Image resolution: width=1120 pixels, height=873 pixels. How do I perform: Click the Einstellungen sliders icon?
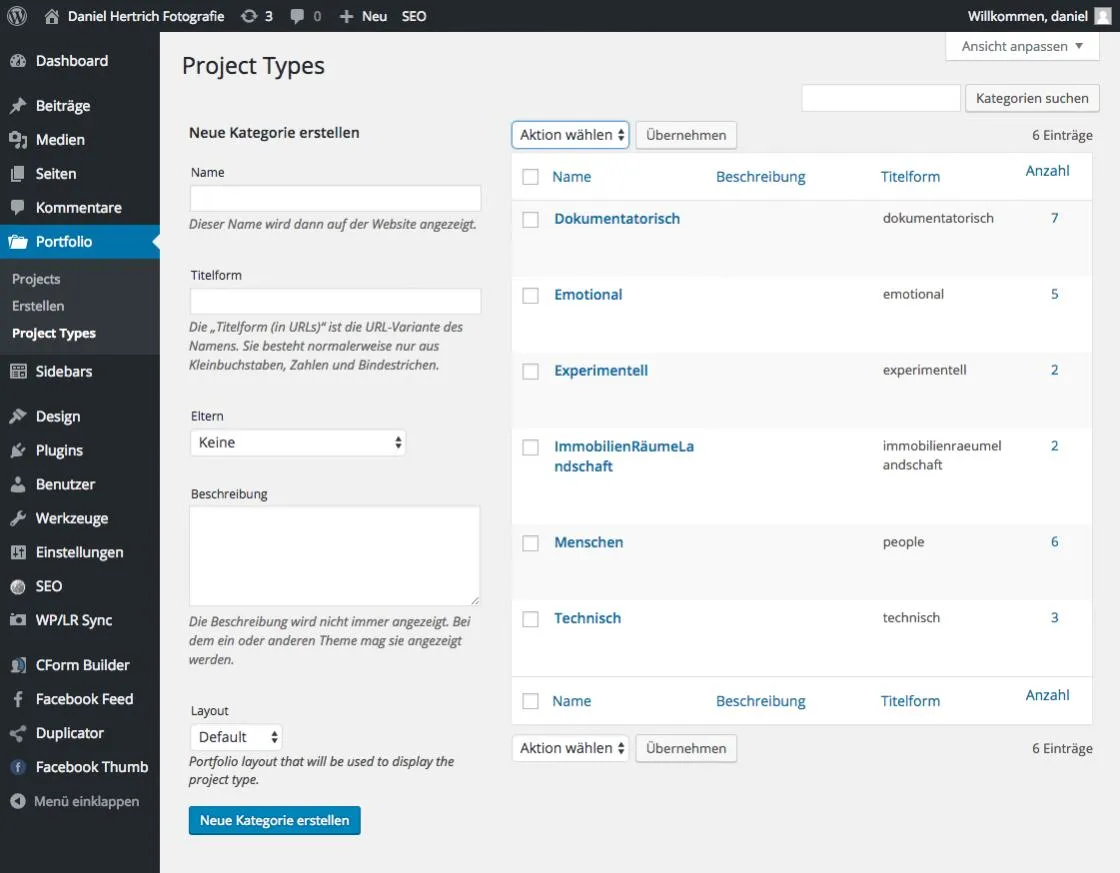tap(19, 552)
